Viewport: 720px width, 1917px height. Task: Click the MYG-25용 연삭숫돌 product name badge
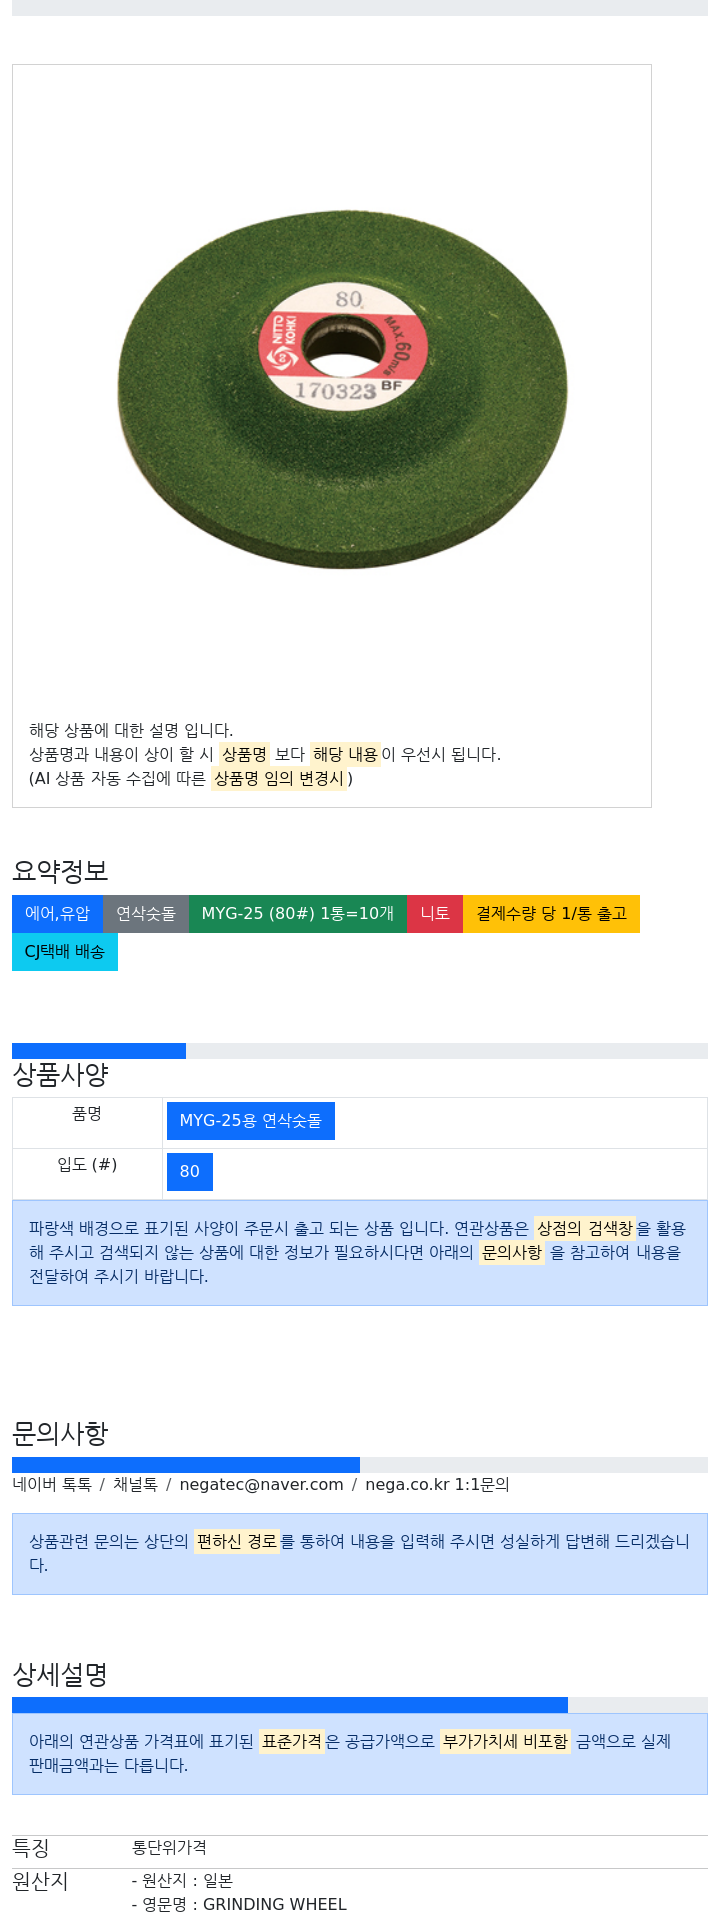251,1121
